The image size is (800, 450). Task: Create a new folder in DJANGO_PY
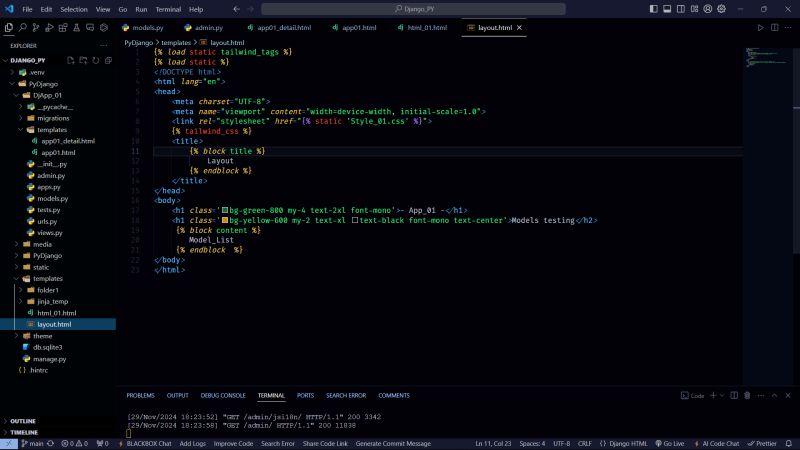tap(83, 60)
